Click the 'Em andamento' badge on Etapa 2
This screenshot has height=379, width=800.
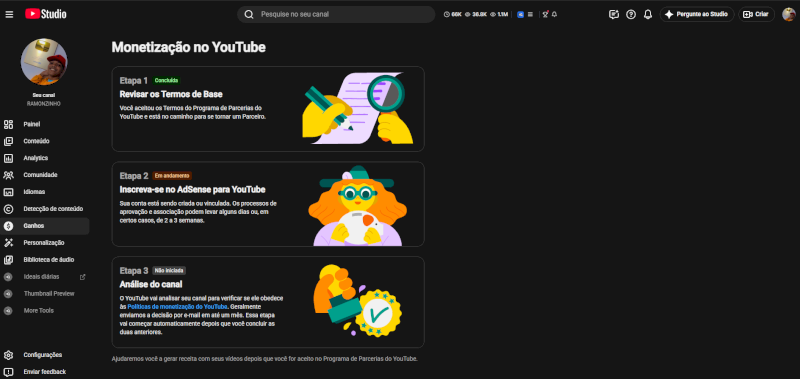[172, 176]
